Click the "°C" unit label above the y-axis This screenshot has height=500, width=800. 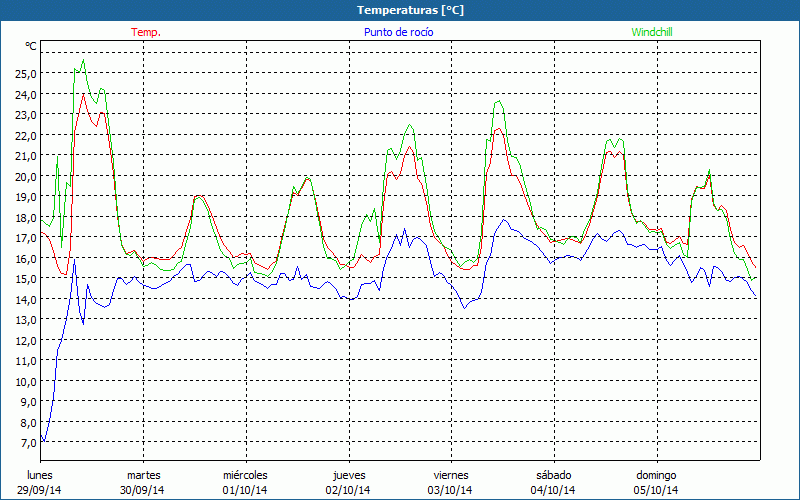(x=32, y=46)
